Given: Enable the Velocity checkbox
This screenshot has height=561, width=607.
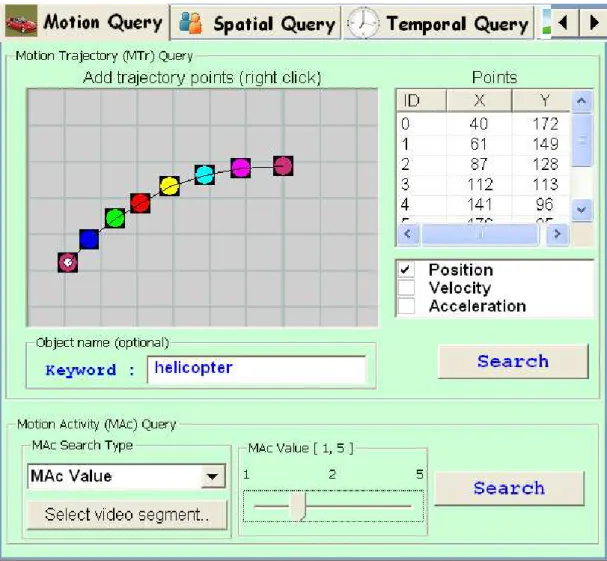Looking at the screenshot, I should click(406, 288).
